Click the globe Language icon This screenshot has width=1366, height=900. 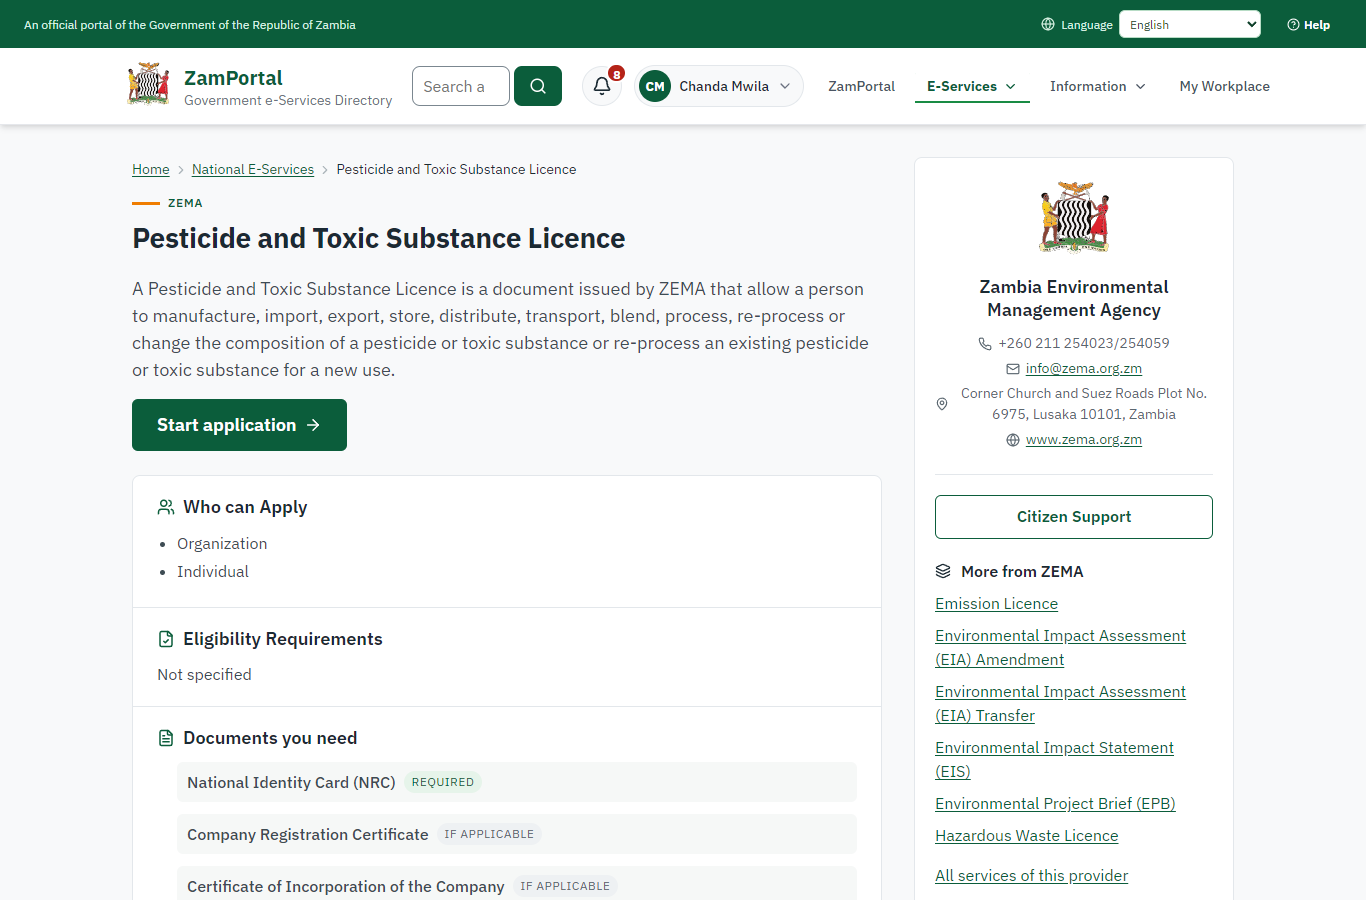coord(1048,24)
